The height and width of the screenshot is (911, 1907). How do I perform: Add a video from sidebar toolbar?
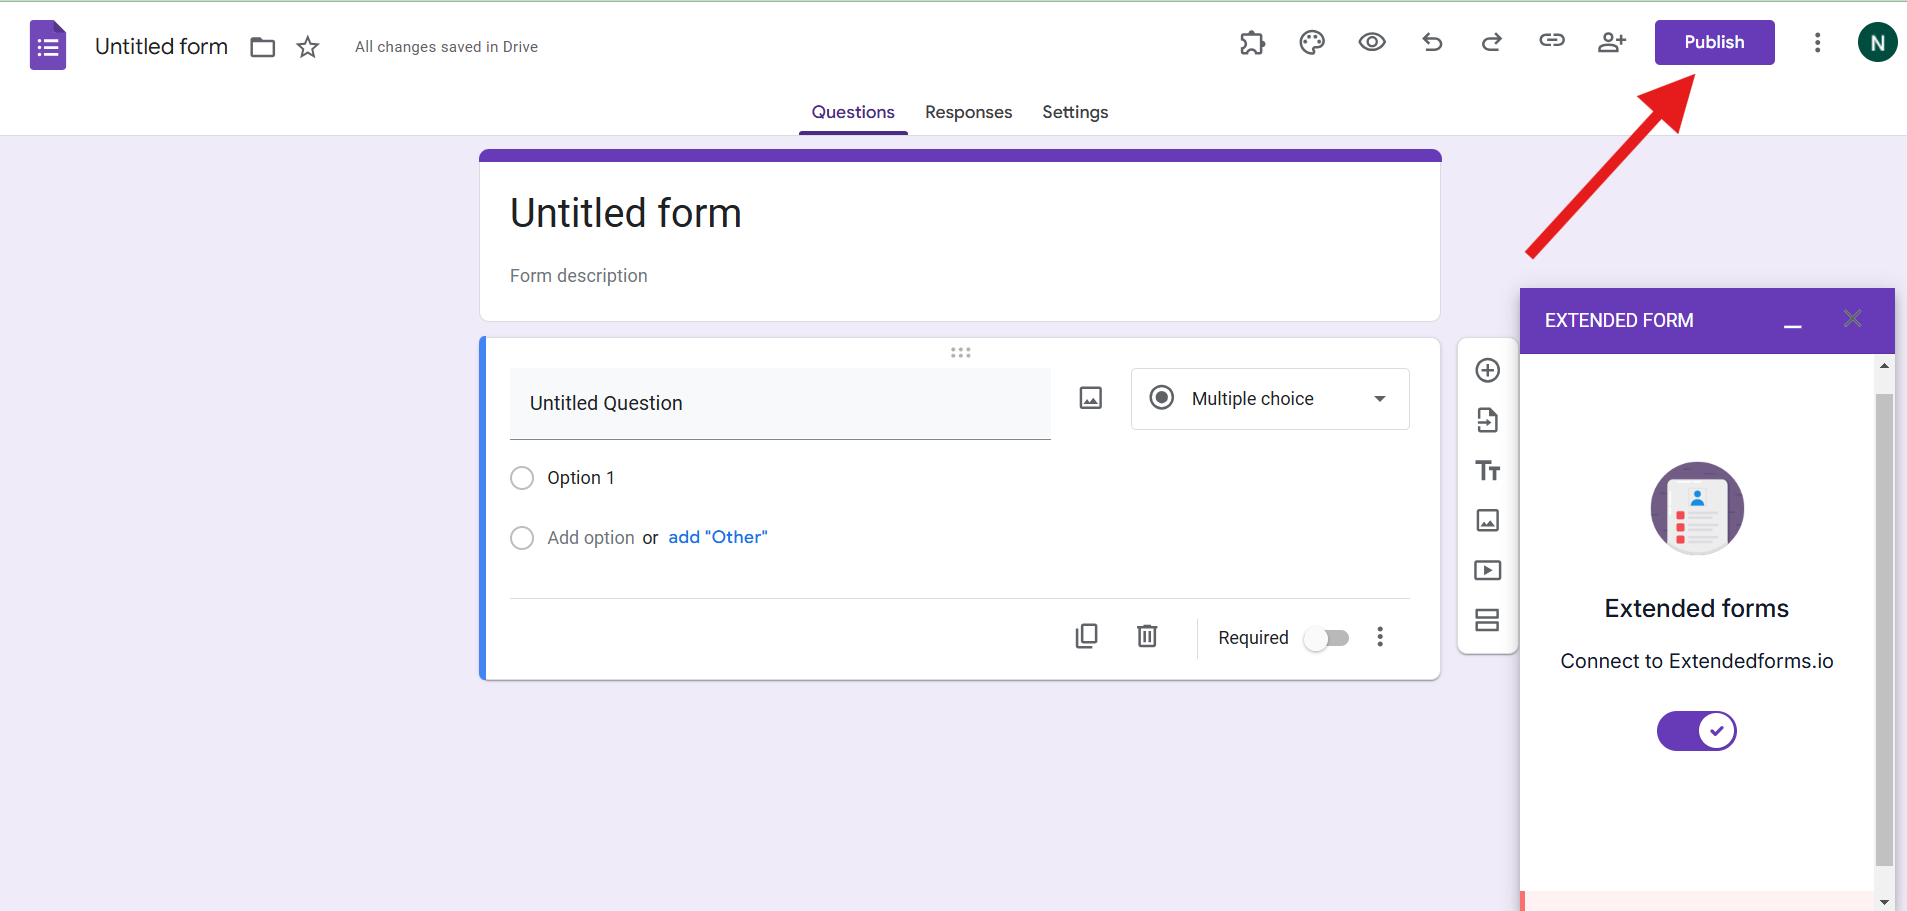pyautogui.click(x=1488, y=570)
